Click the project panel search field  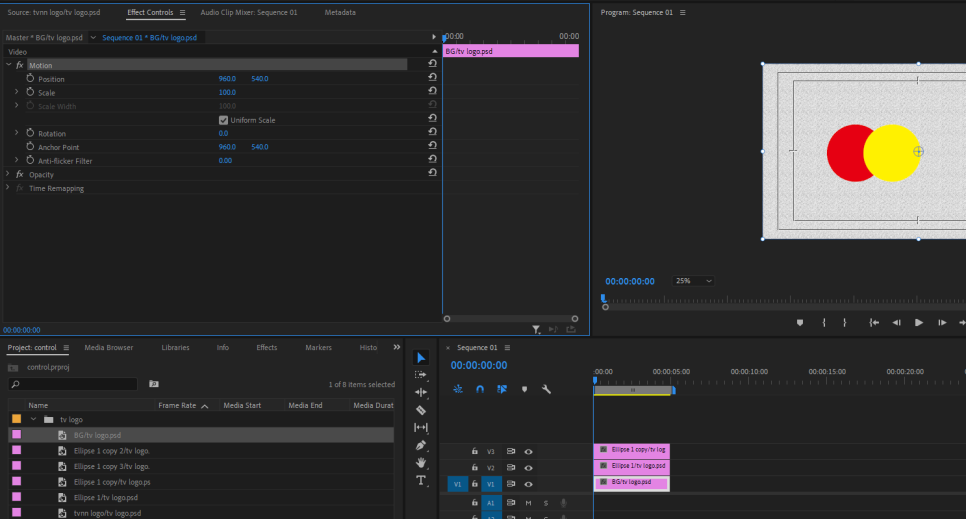(73, 384)
